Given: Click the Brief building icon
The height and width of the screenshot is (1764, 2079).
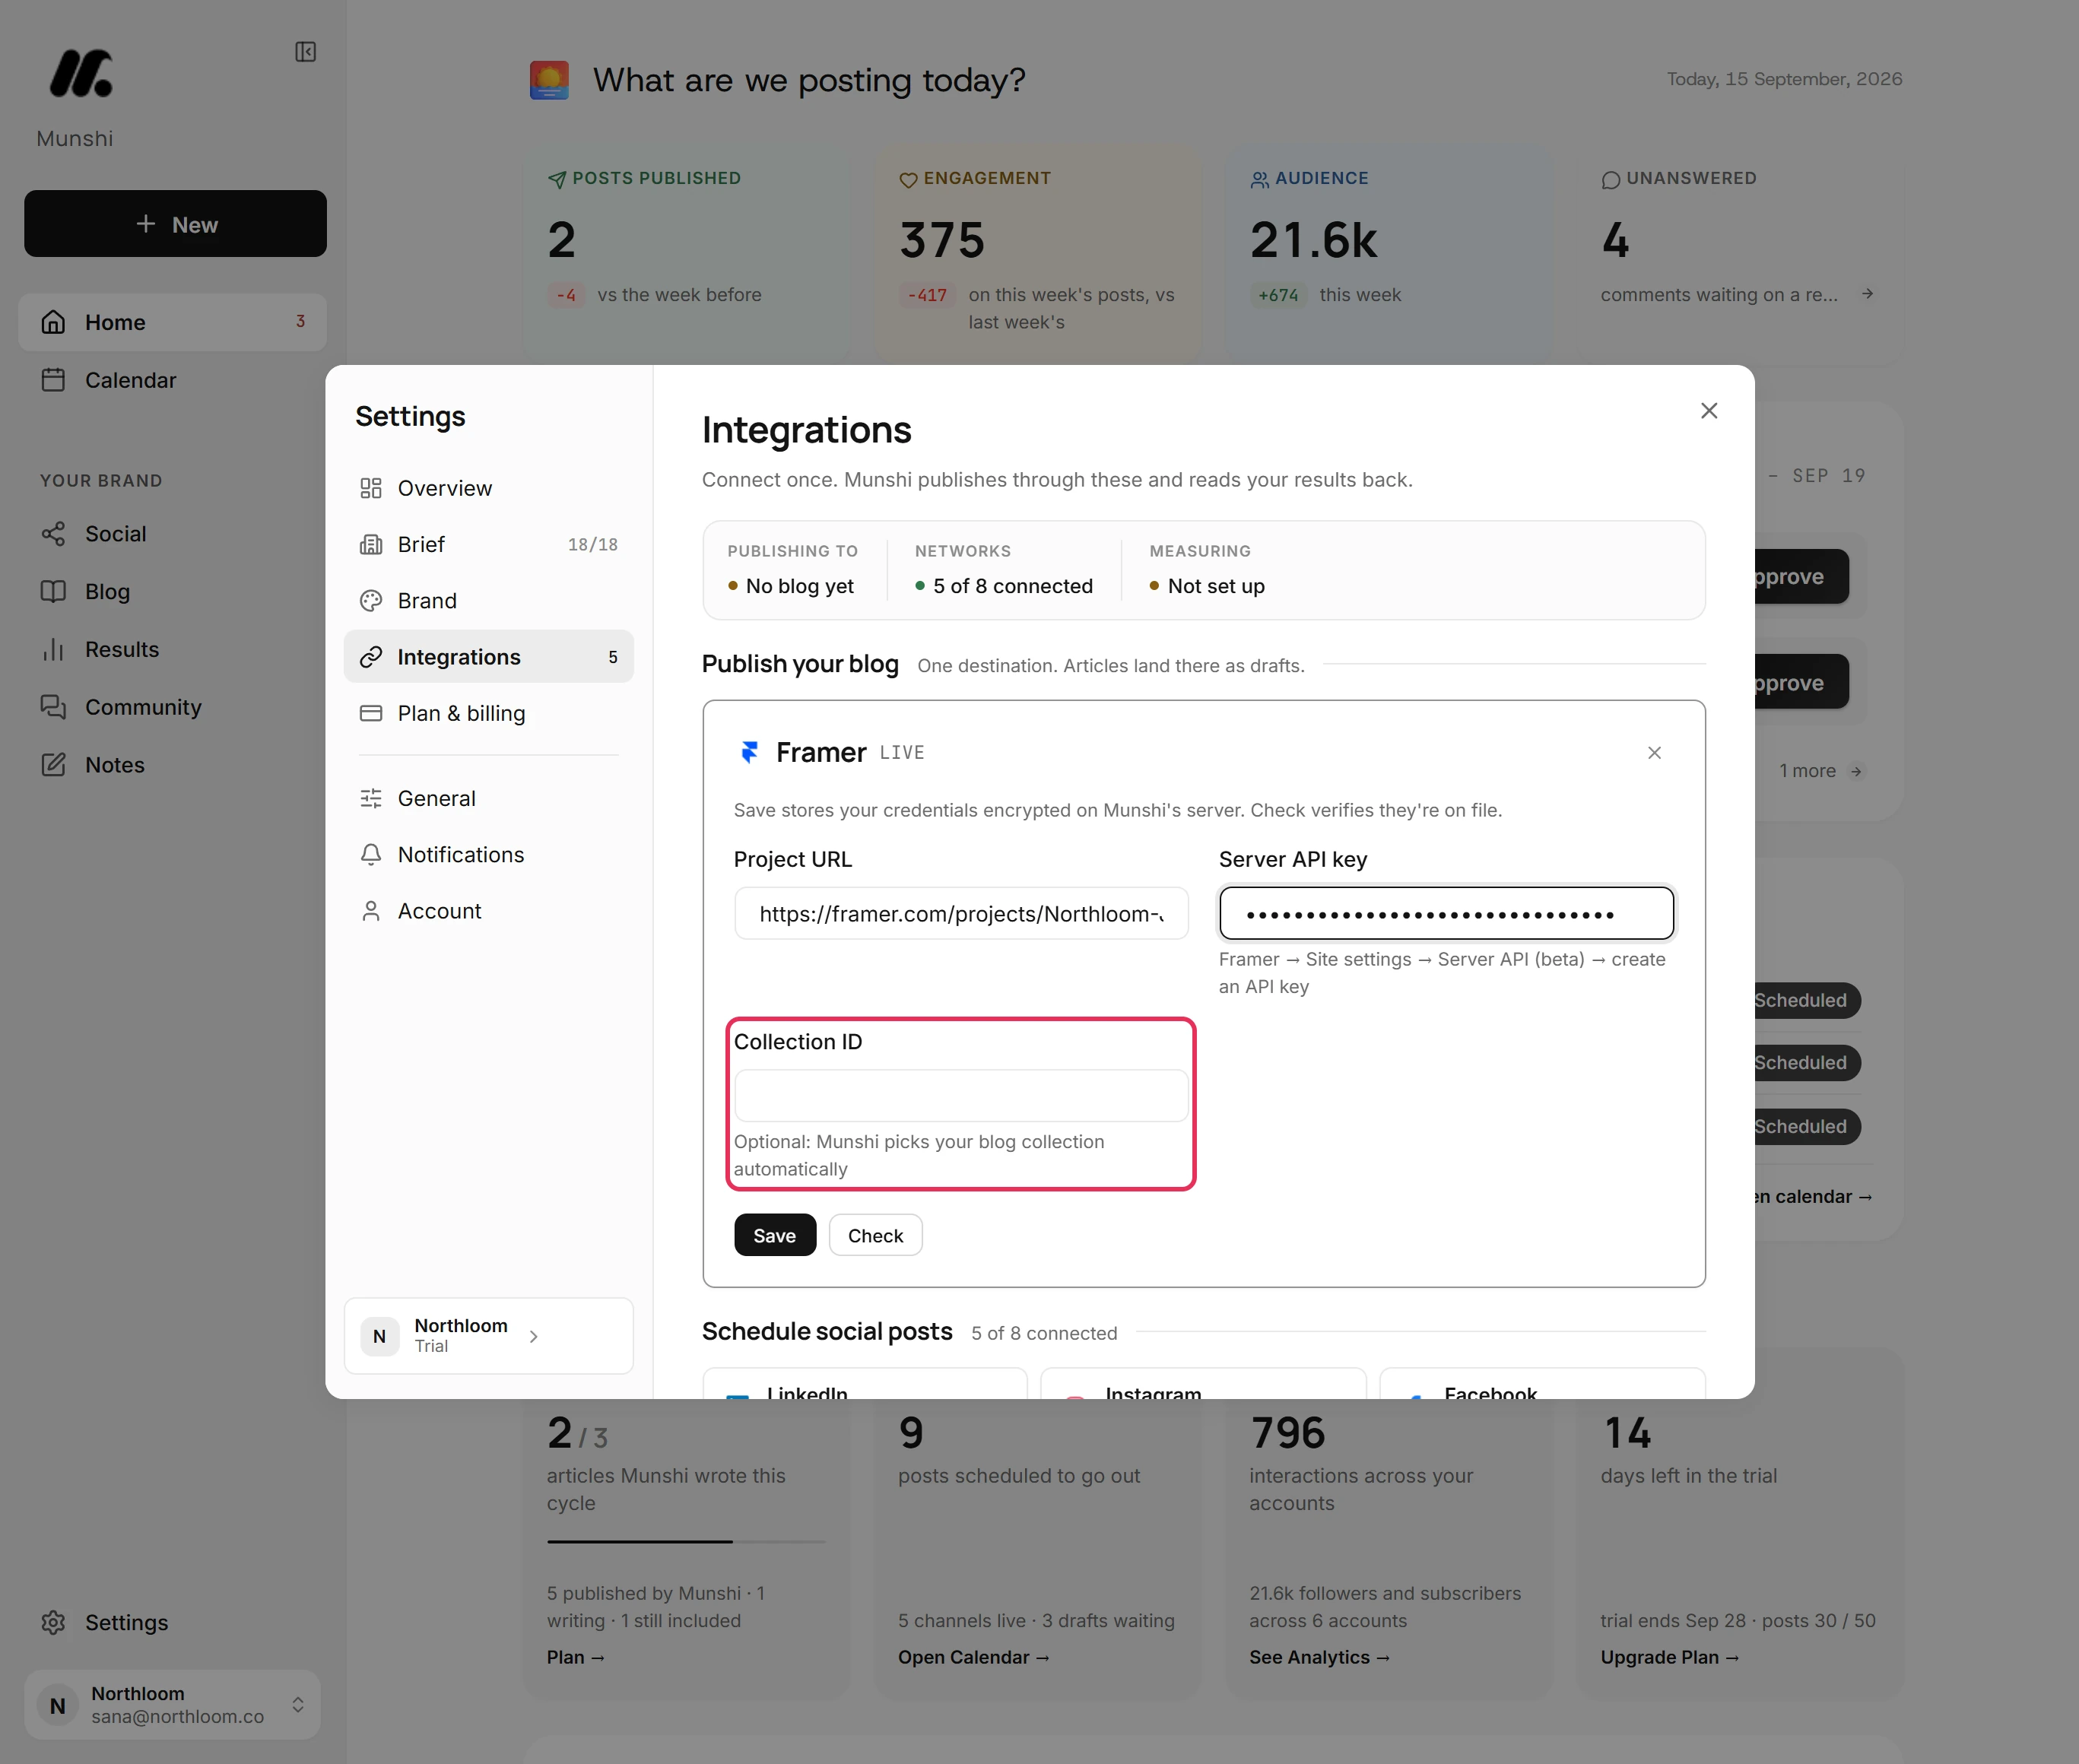Looking at the screenshot, I should point(371,544).
